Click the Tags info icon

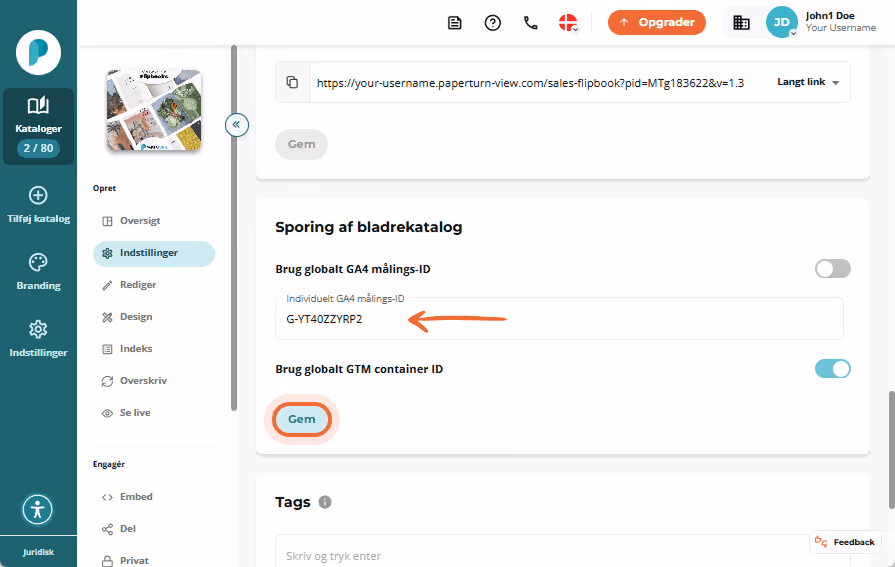click(325, 502)
